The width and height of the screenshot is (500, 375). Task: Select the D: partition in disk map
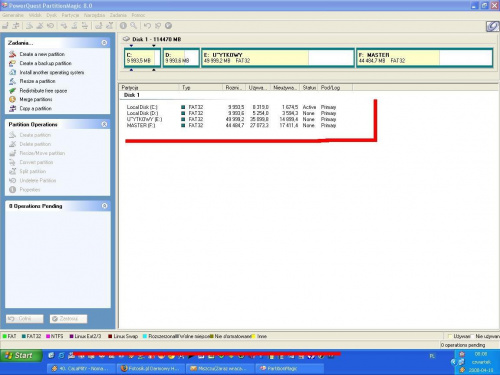[181, 58]
